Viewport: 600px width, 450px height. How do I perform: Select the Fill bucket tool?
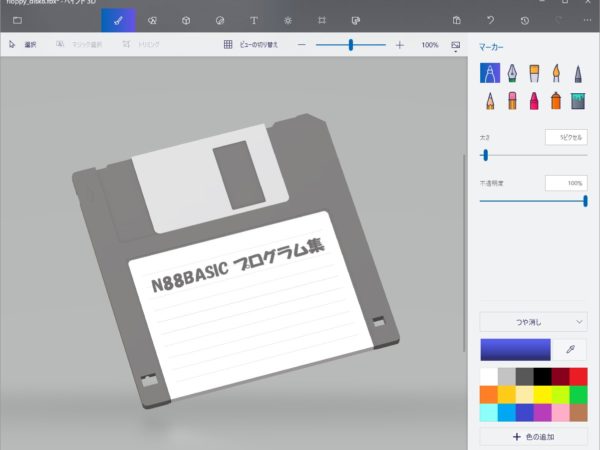[x=578, y=101]
